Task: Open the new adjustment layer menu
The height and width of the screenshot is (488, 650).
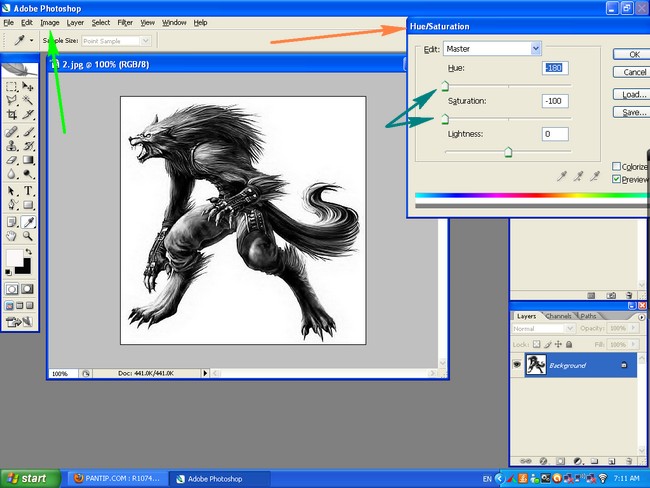Action: pos(577,461)
